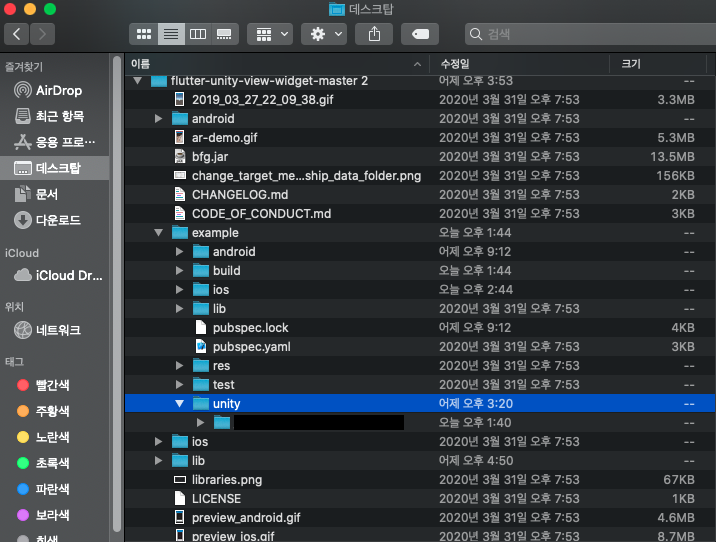Select the LICENSE file icon
716x542 pixels.
coord(180,499)
